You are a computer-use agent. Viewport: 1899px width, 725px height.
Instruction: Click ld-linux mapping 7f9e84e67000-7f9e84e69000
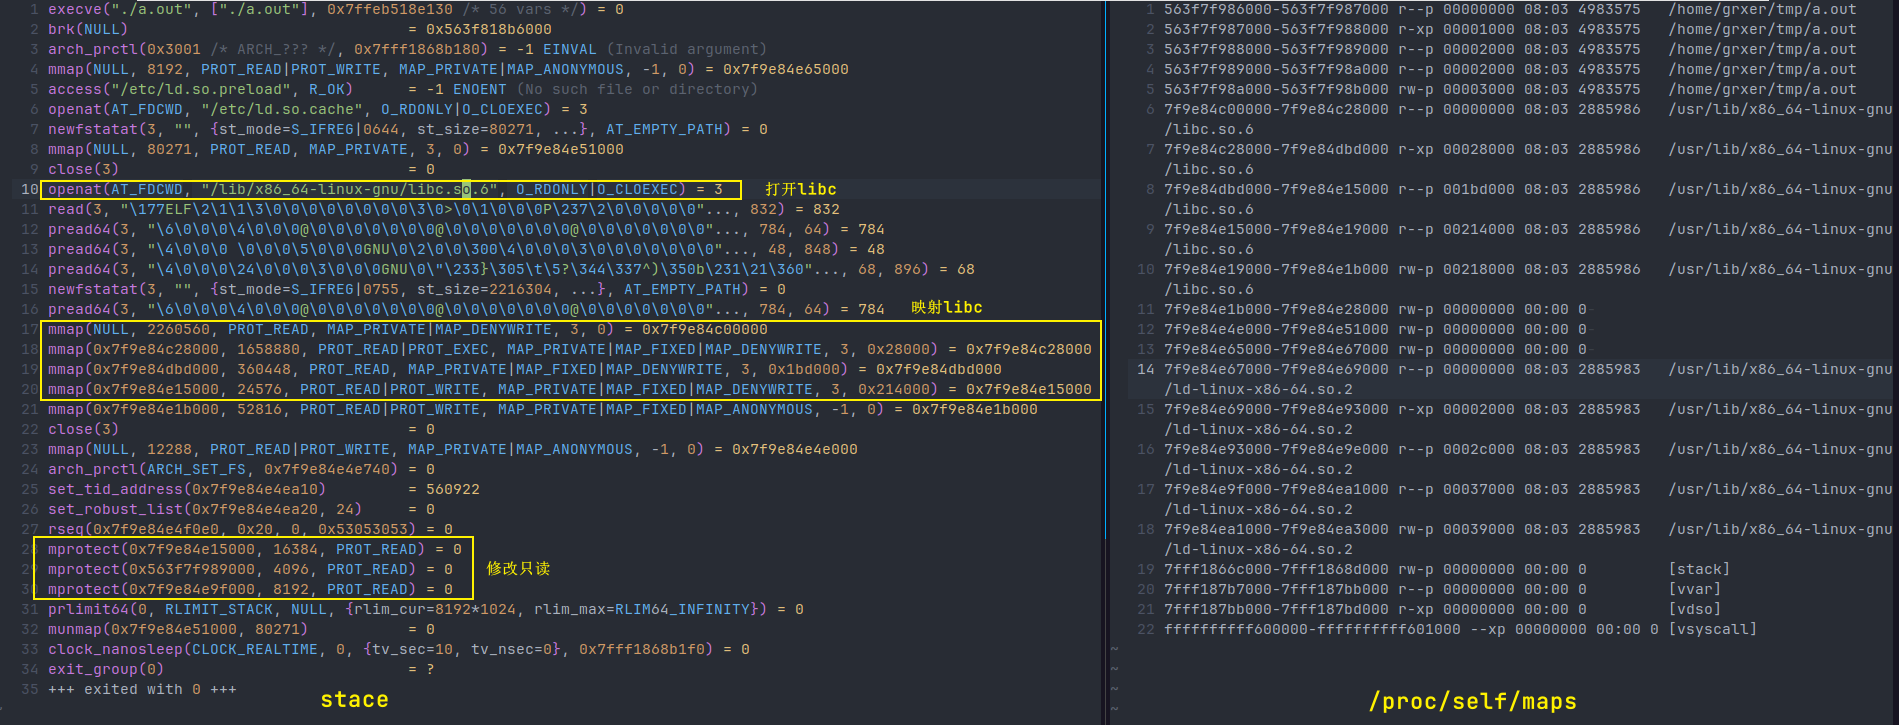1528,379
